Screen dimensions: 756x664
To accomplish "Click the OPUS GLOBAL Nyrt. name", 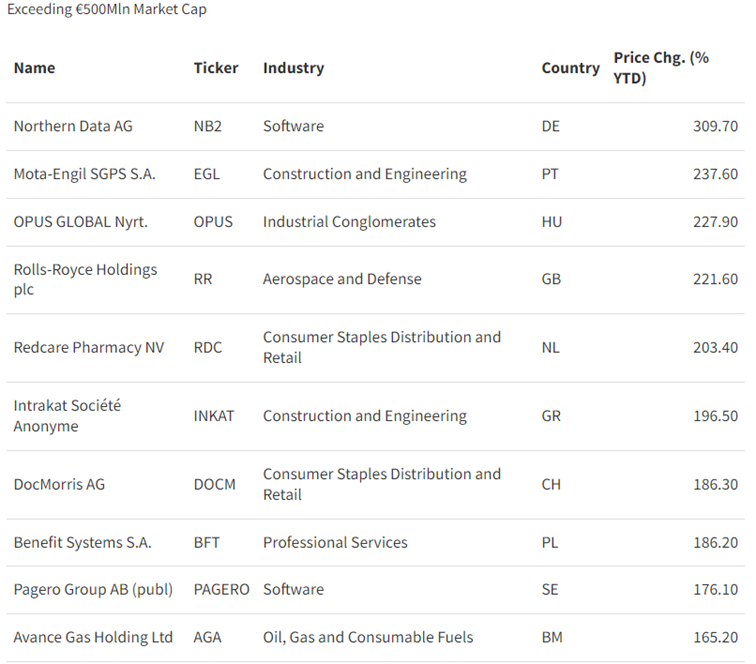I will (80, 222).
